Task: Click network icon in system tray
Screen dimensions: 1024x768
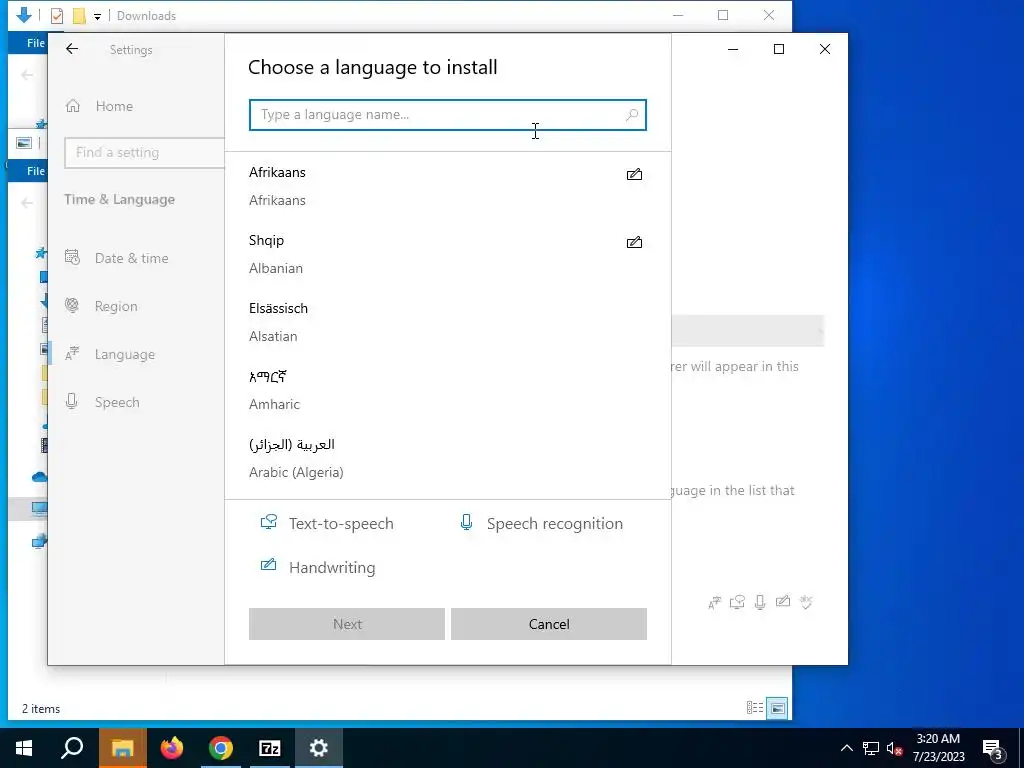Action: [871, 748]
